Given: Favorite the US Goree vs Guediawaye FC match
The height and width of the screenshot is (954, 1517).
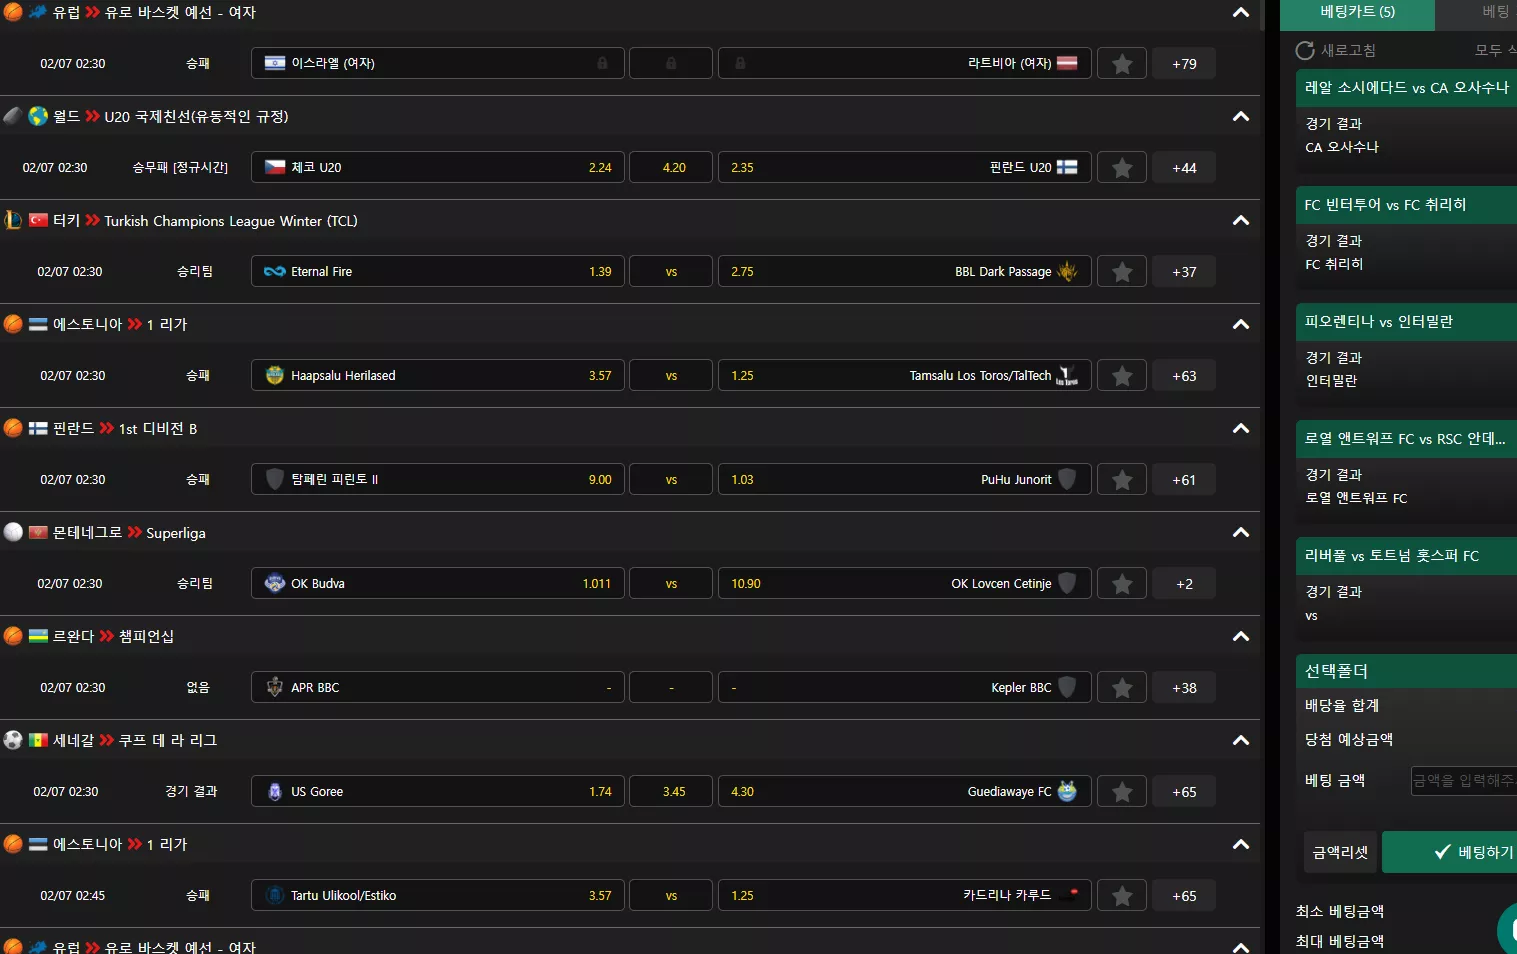Looking at the screenshot, I should pos(1122,792).
